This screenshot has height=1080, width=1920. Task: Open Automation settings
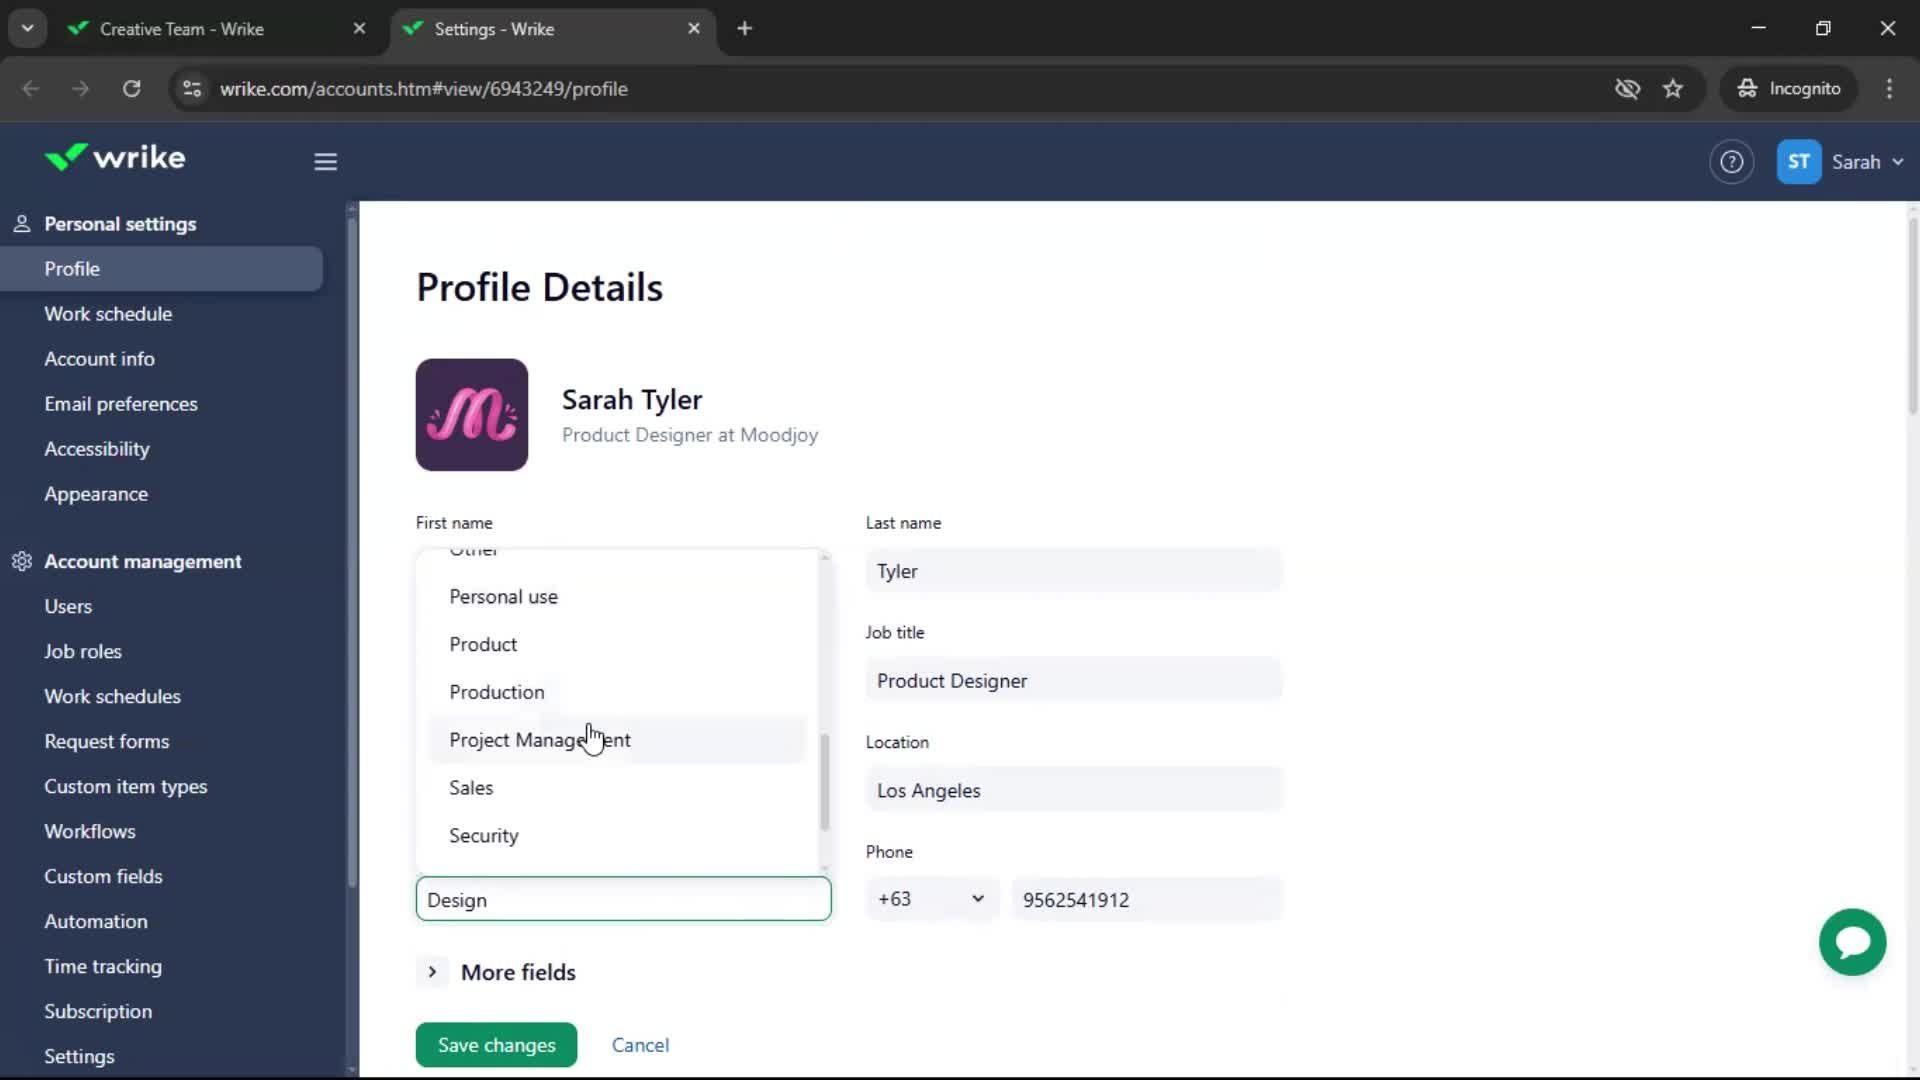click(96, 921)
